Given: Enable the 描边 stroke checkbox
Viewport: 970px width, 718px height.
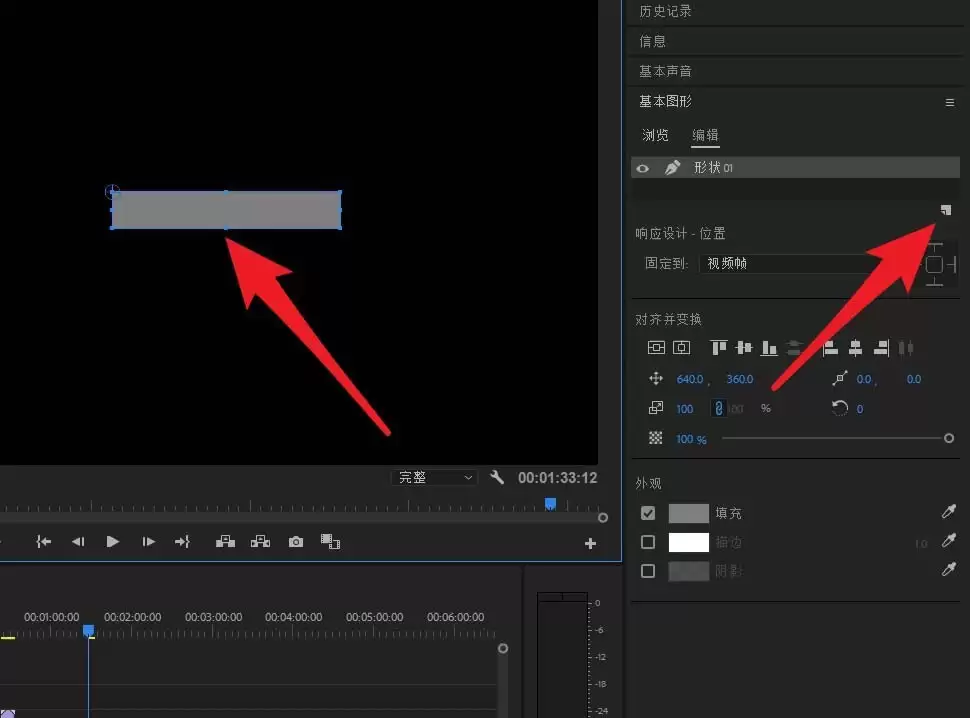Looking at the screenshot, I should point(648,542).
